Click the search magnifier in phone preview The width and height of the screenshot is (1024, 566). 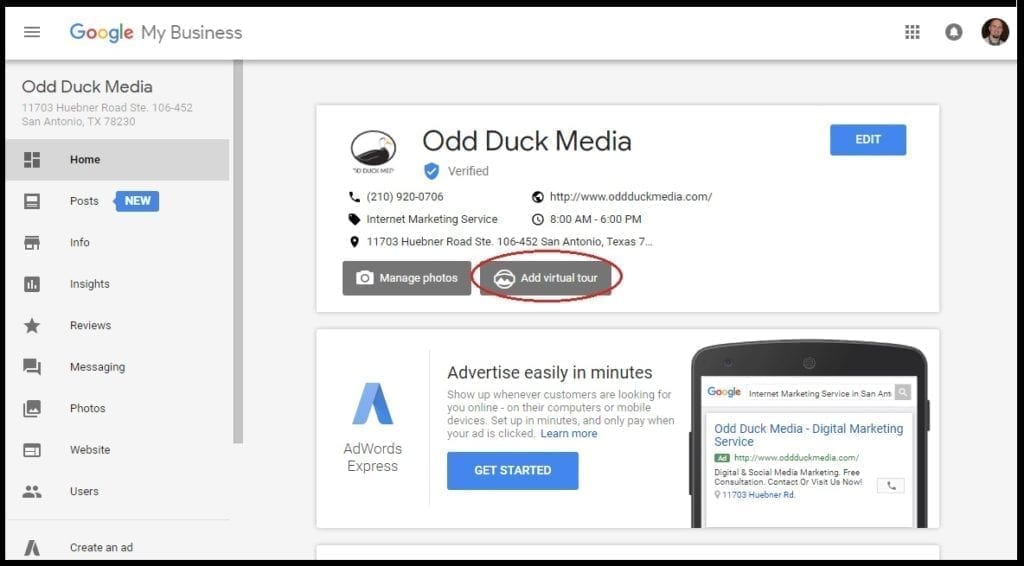tap(903, 392)
